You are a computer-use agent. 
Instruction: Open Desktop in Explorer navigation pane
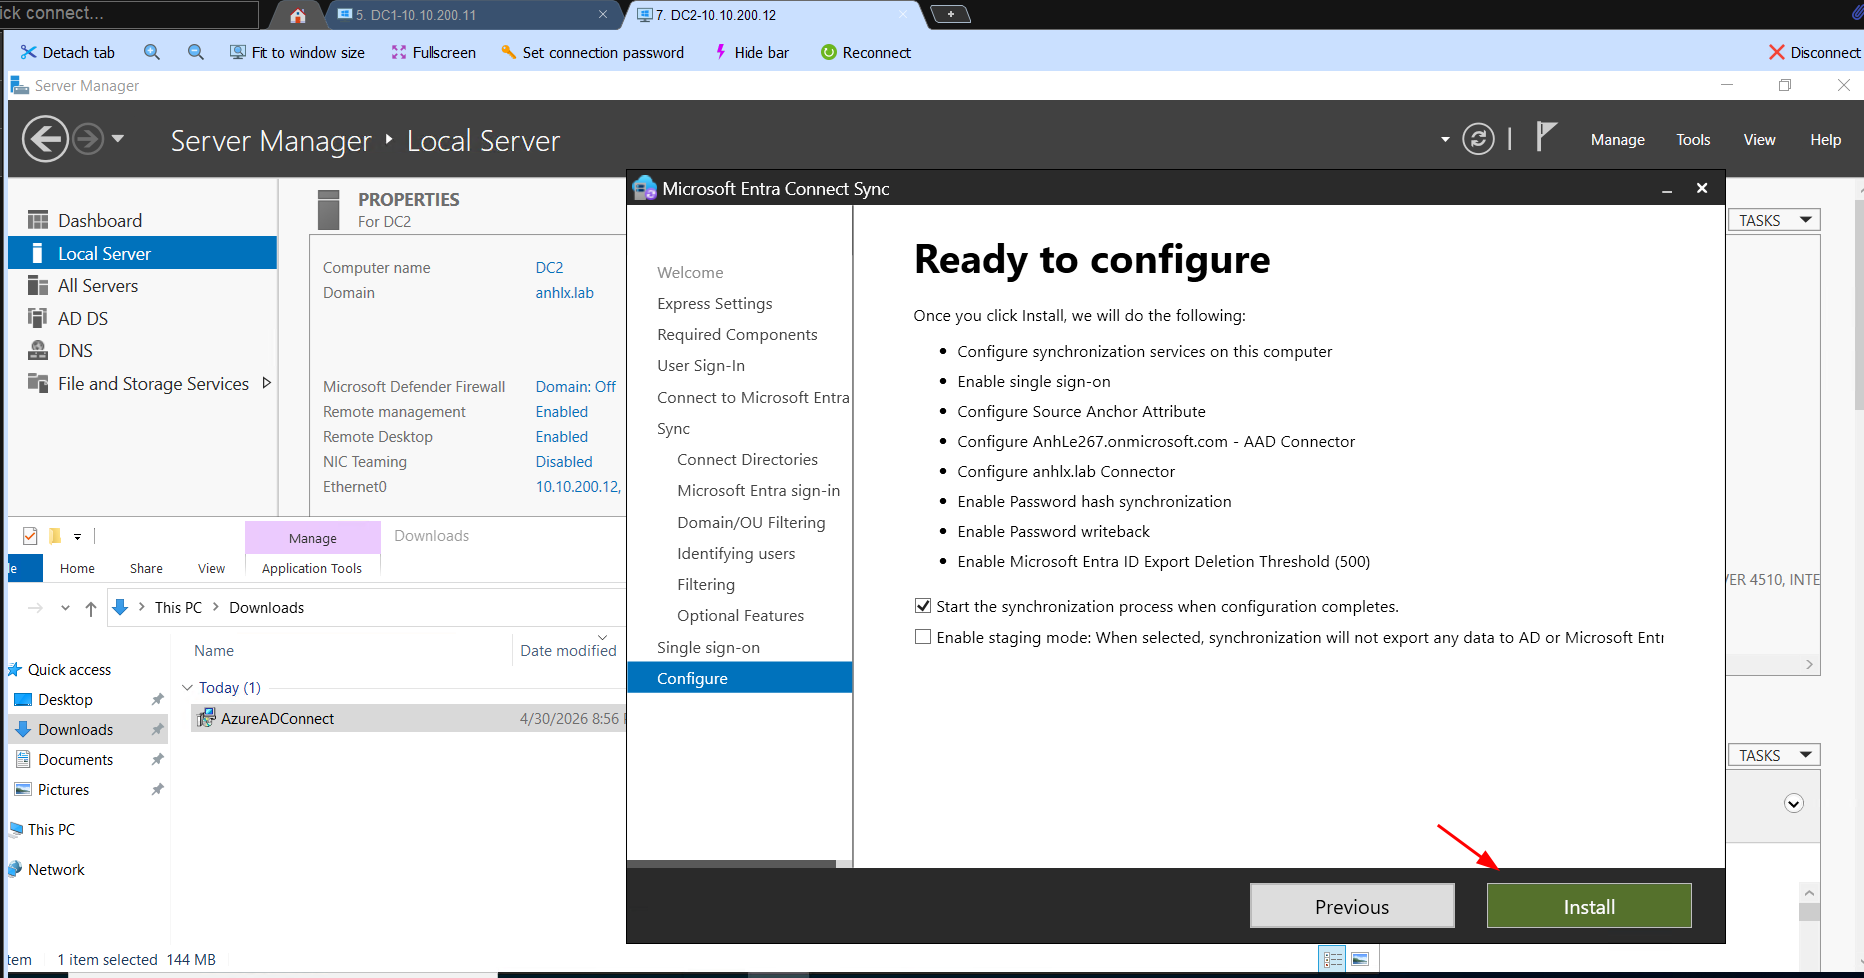pos(65,700)
